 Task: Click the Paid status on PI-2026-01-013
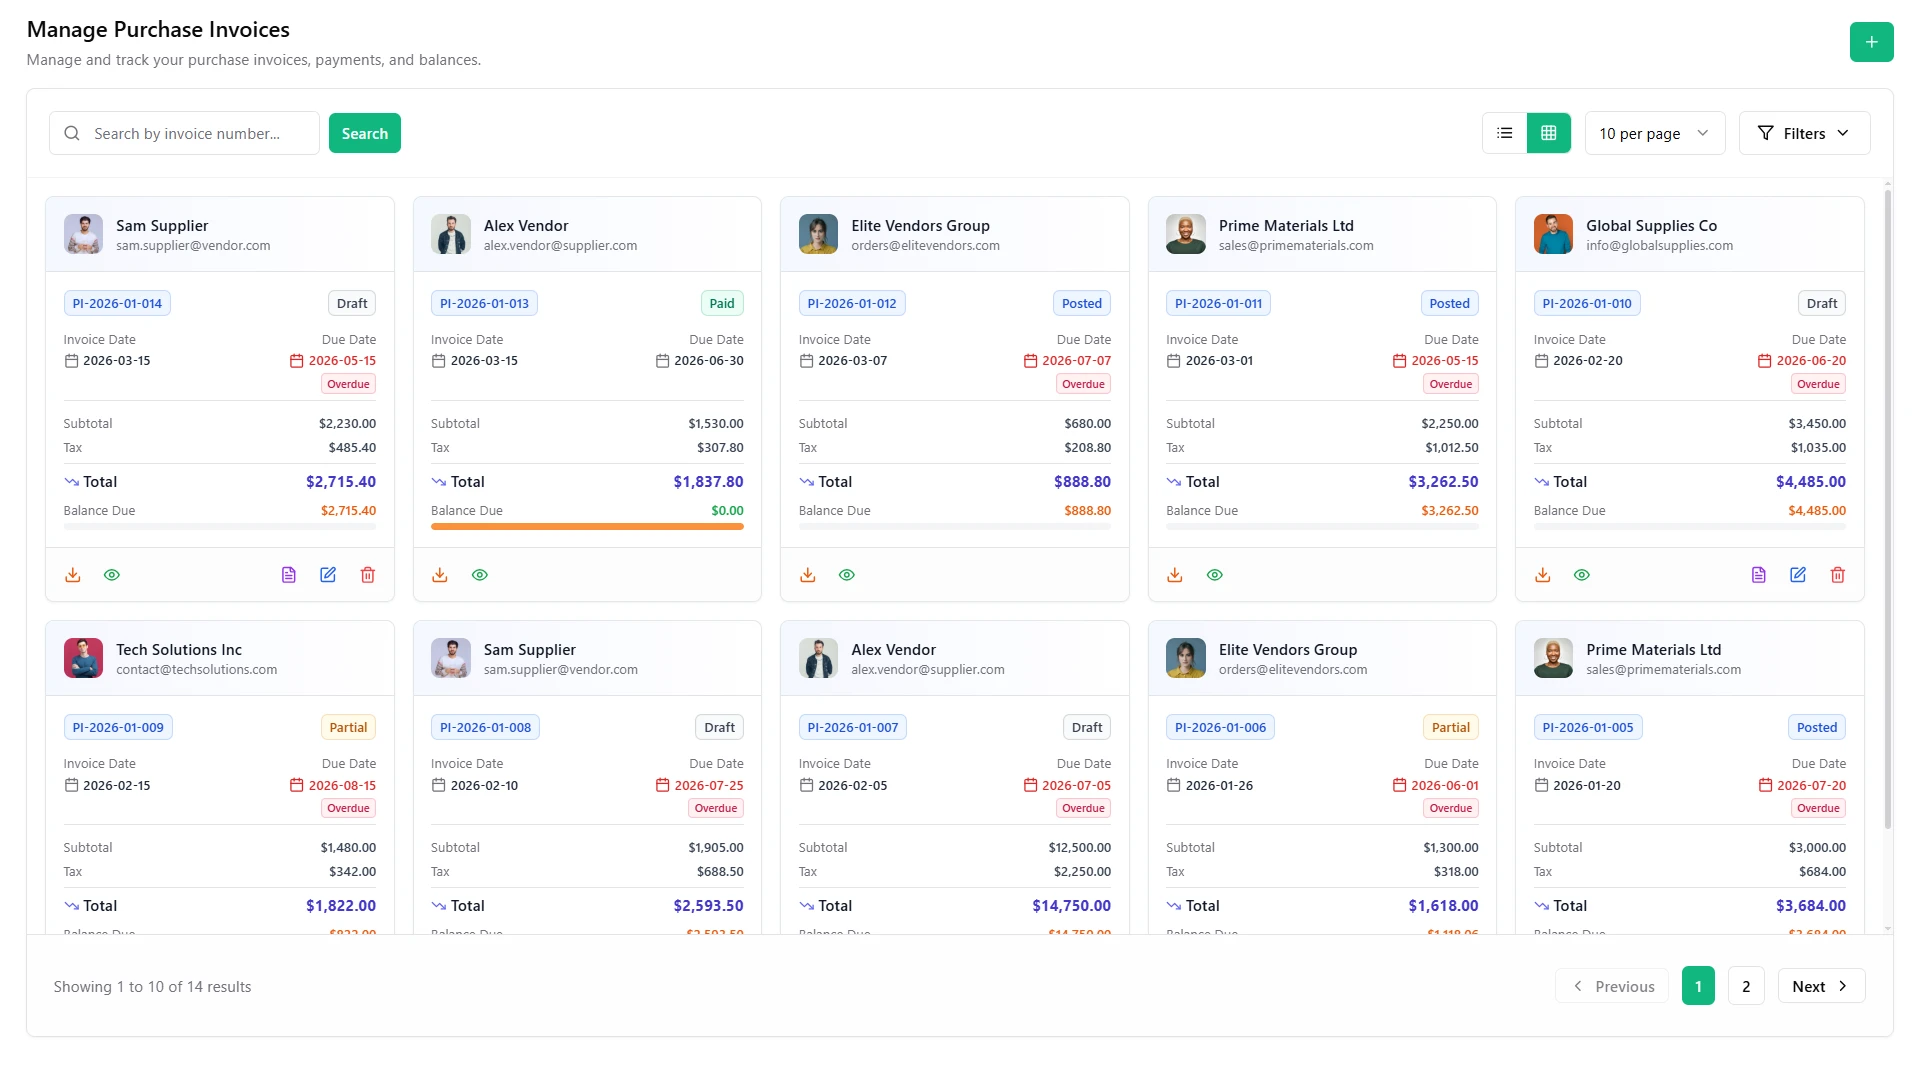point(722,303)
